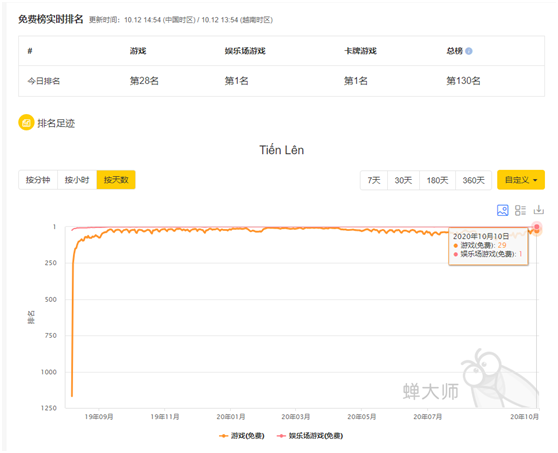Click the 卡牌游戏 column header
Screen dimensions: 558x453
click(360, 51)
